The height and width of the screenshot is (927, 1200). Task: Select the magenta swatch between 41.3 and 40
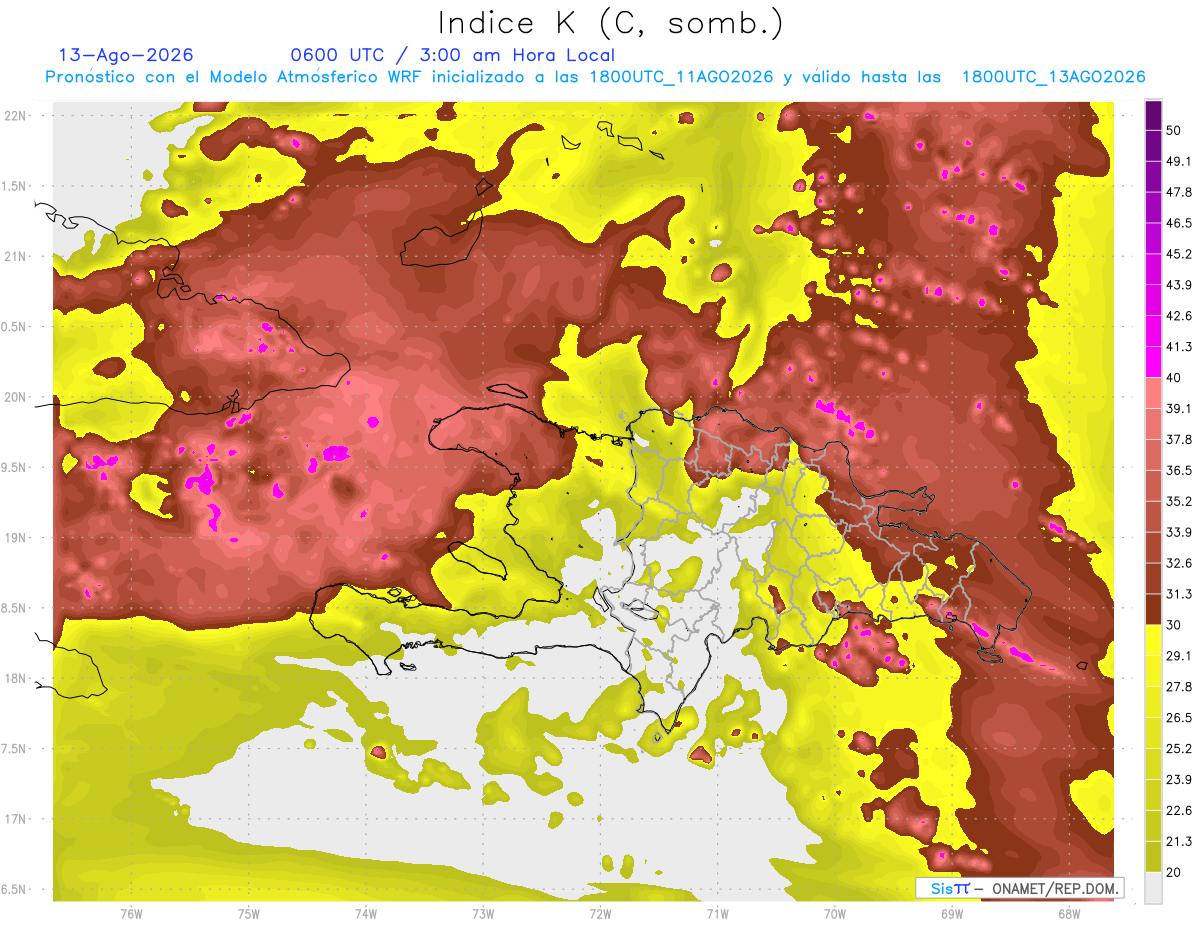(x=1153, y=362)
